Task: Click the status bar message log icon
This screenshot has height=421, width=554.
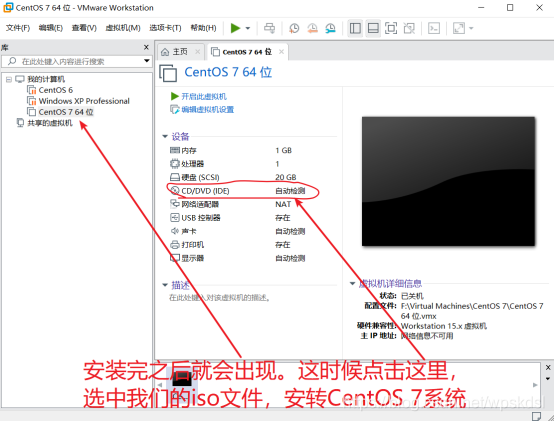Action: (537, 416)
